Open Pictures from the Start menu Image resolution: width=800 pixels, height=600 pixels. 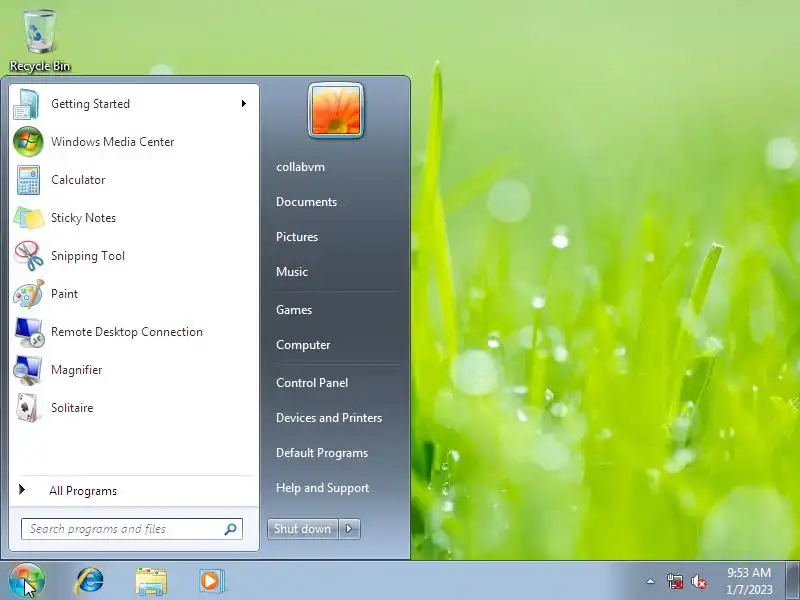[297, 237]
